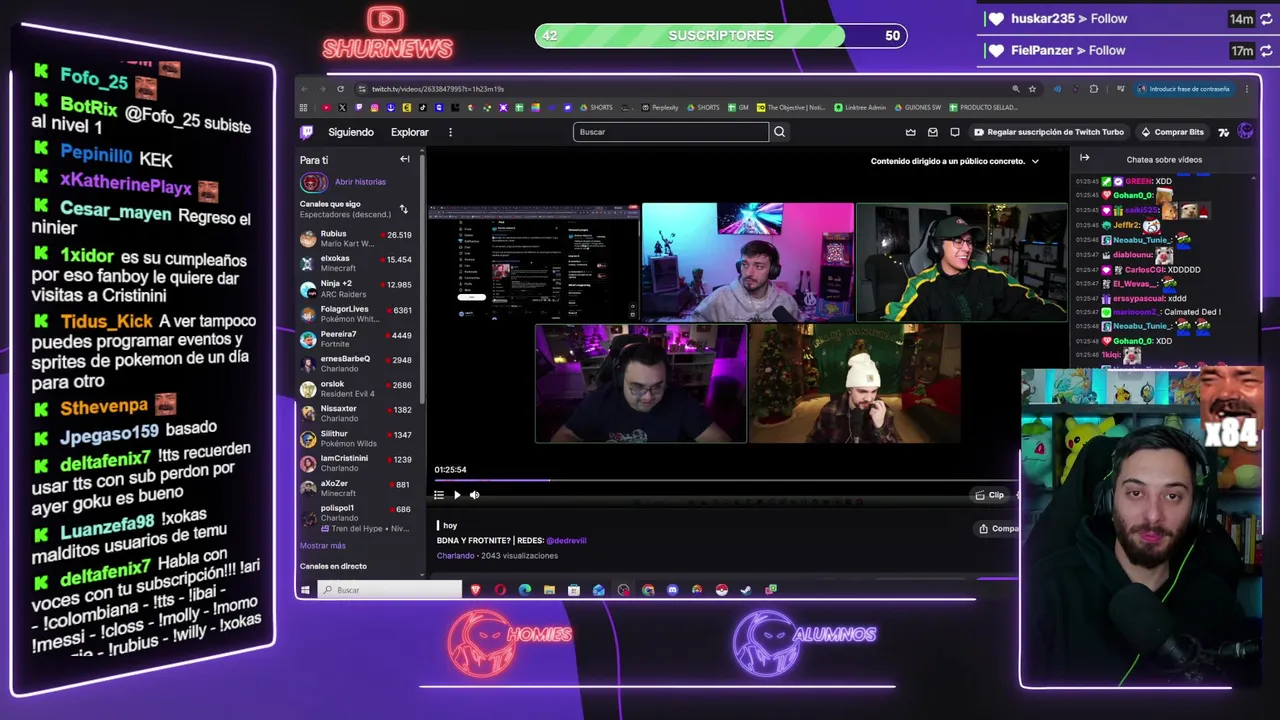Open browser extensions puzzle icon
This screenshot has height=720, width=1280.
(x=1093, y=89)
